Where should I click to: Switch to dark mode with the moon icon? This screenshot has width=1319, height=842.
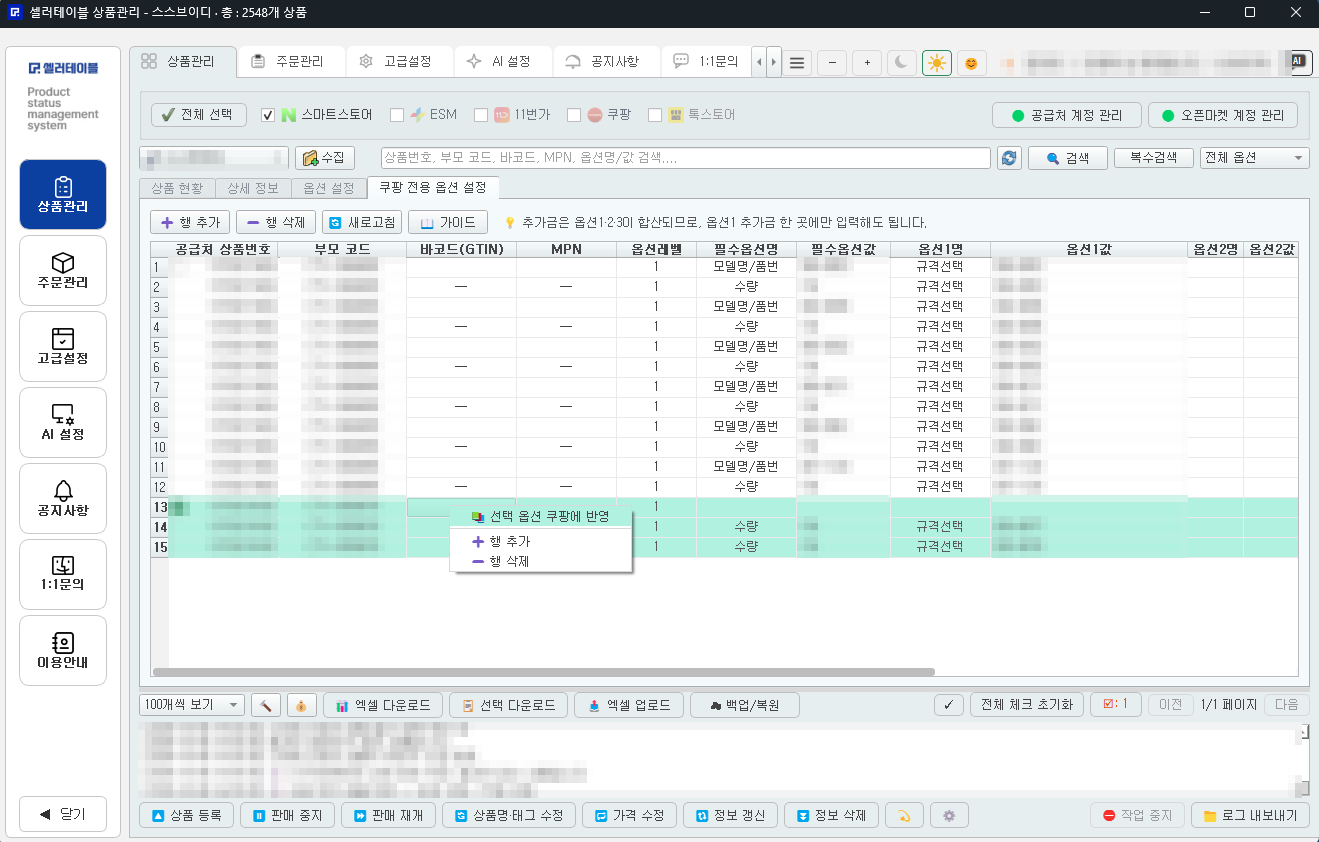902,63
